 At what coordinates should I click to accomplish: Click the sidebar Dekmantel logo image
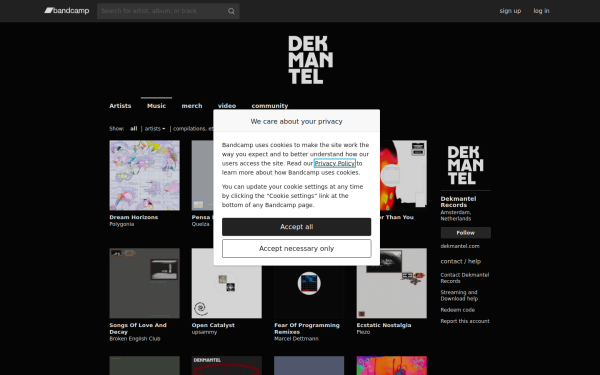pyautogui.click(x=465, y=165)
